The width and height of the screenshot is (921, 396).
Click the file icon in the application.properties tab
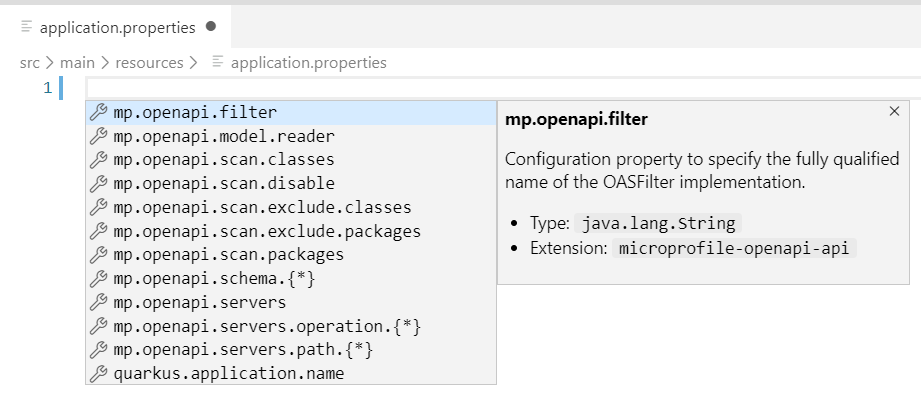pos(26,27)
